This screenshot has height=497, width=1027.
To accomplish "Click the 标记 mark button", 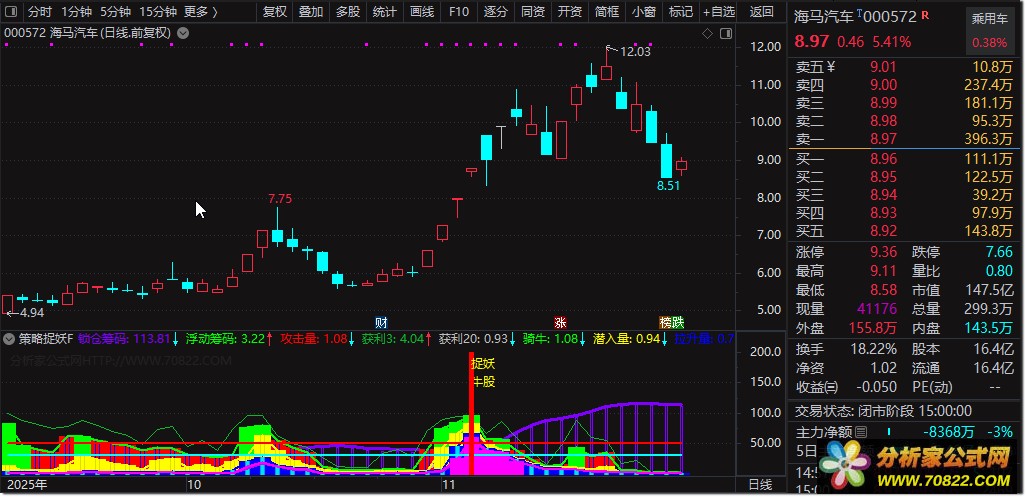I will [681, 12].
